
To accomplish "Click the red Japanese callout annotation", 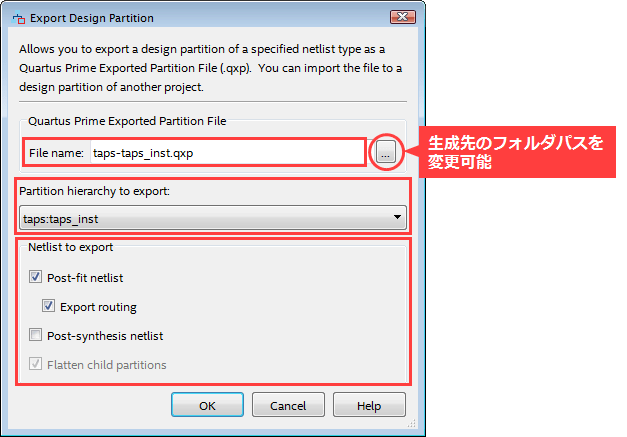I will click(515, 152).
